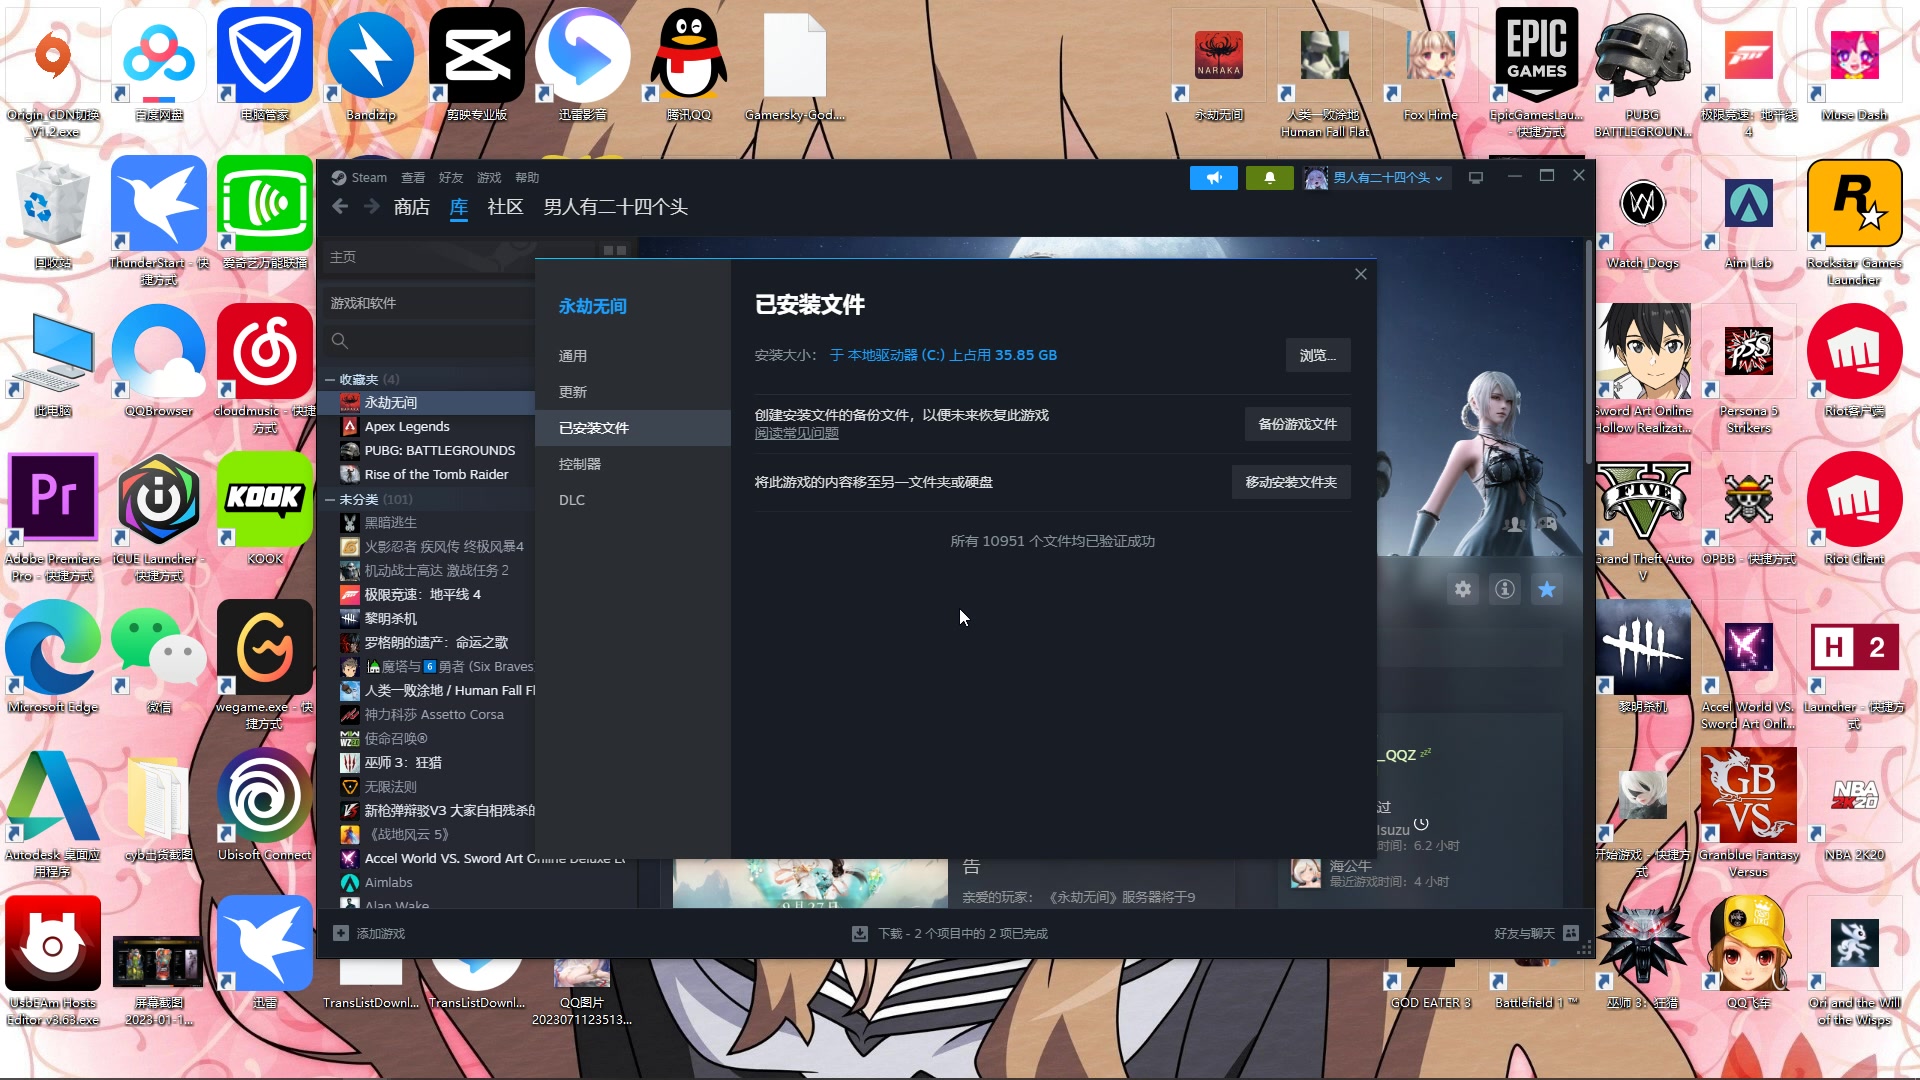
Task: Click the Steam forward arrow
Action: [371, 207]
